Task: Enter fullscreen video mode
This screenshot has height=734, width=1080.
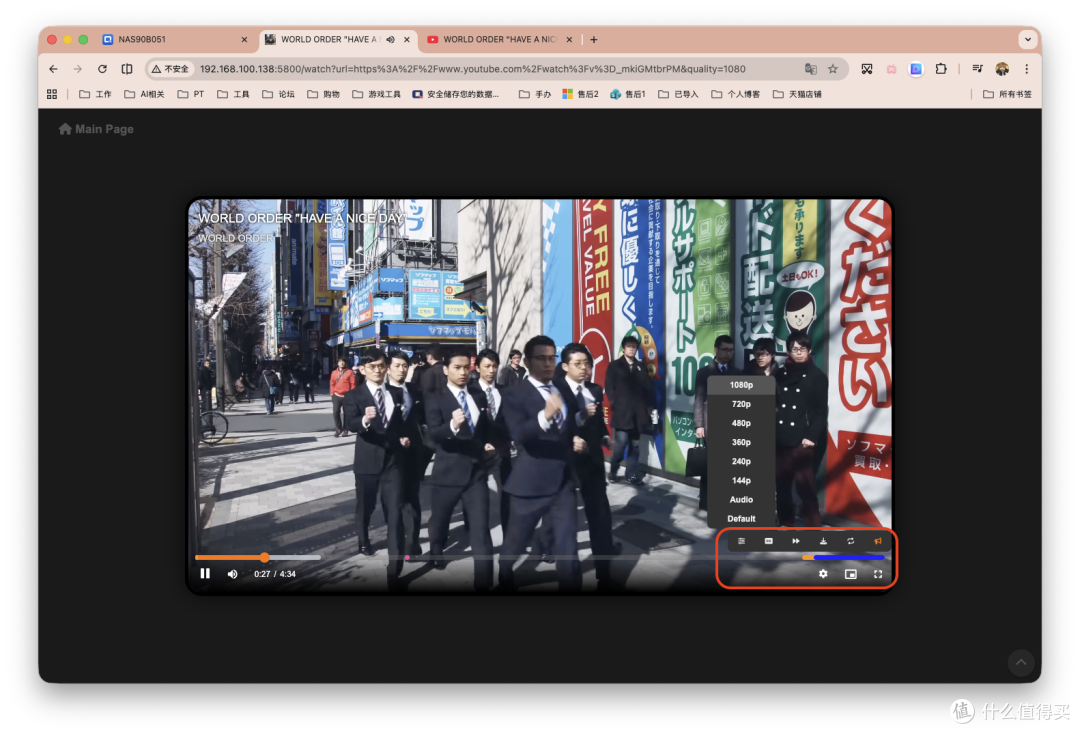Action: [x=878, y=574]
